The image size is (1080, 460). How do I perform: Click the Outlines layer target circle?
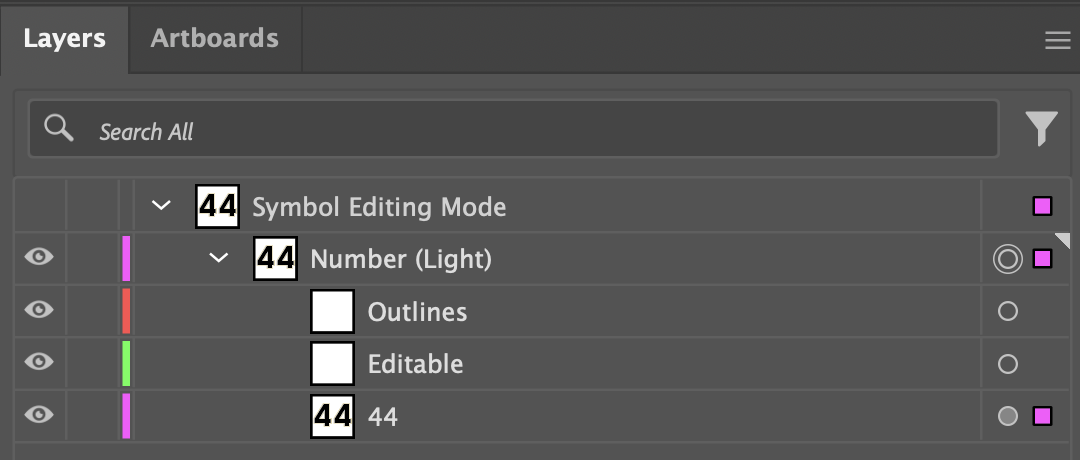coord(1007,312)
